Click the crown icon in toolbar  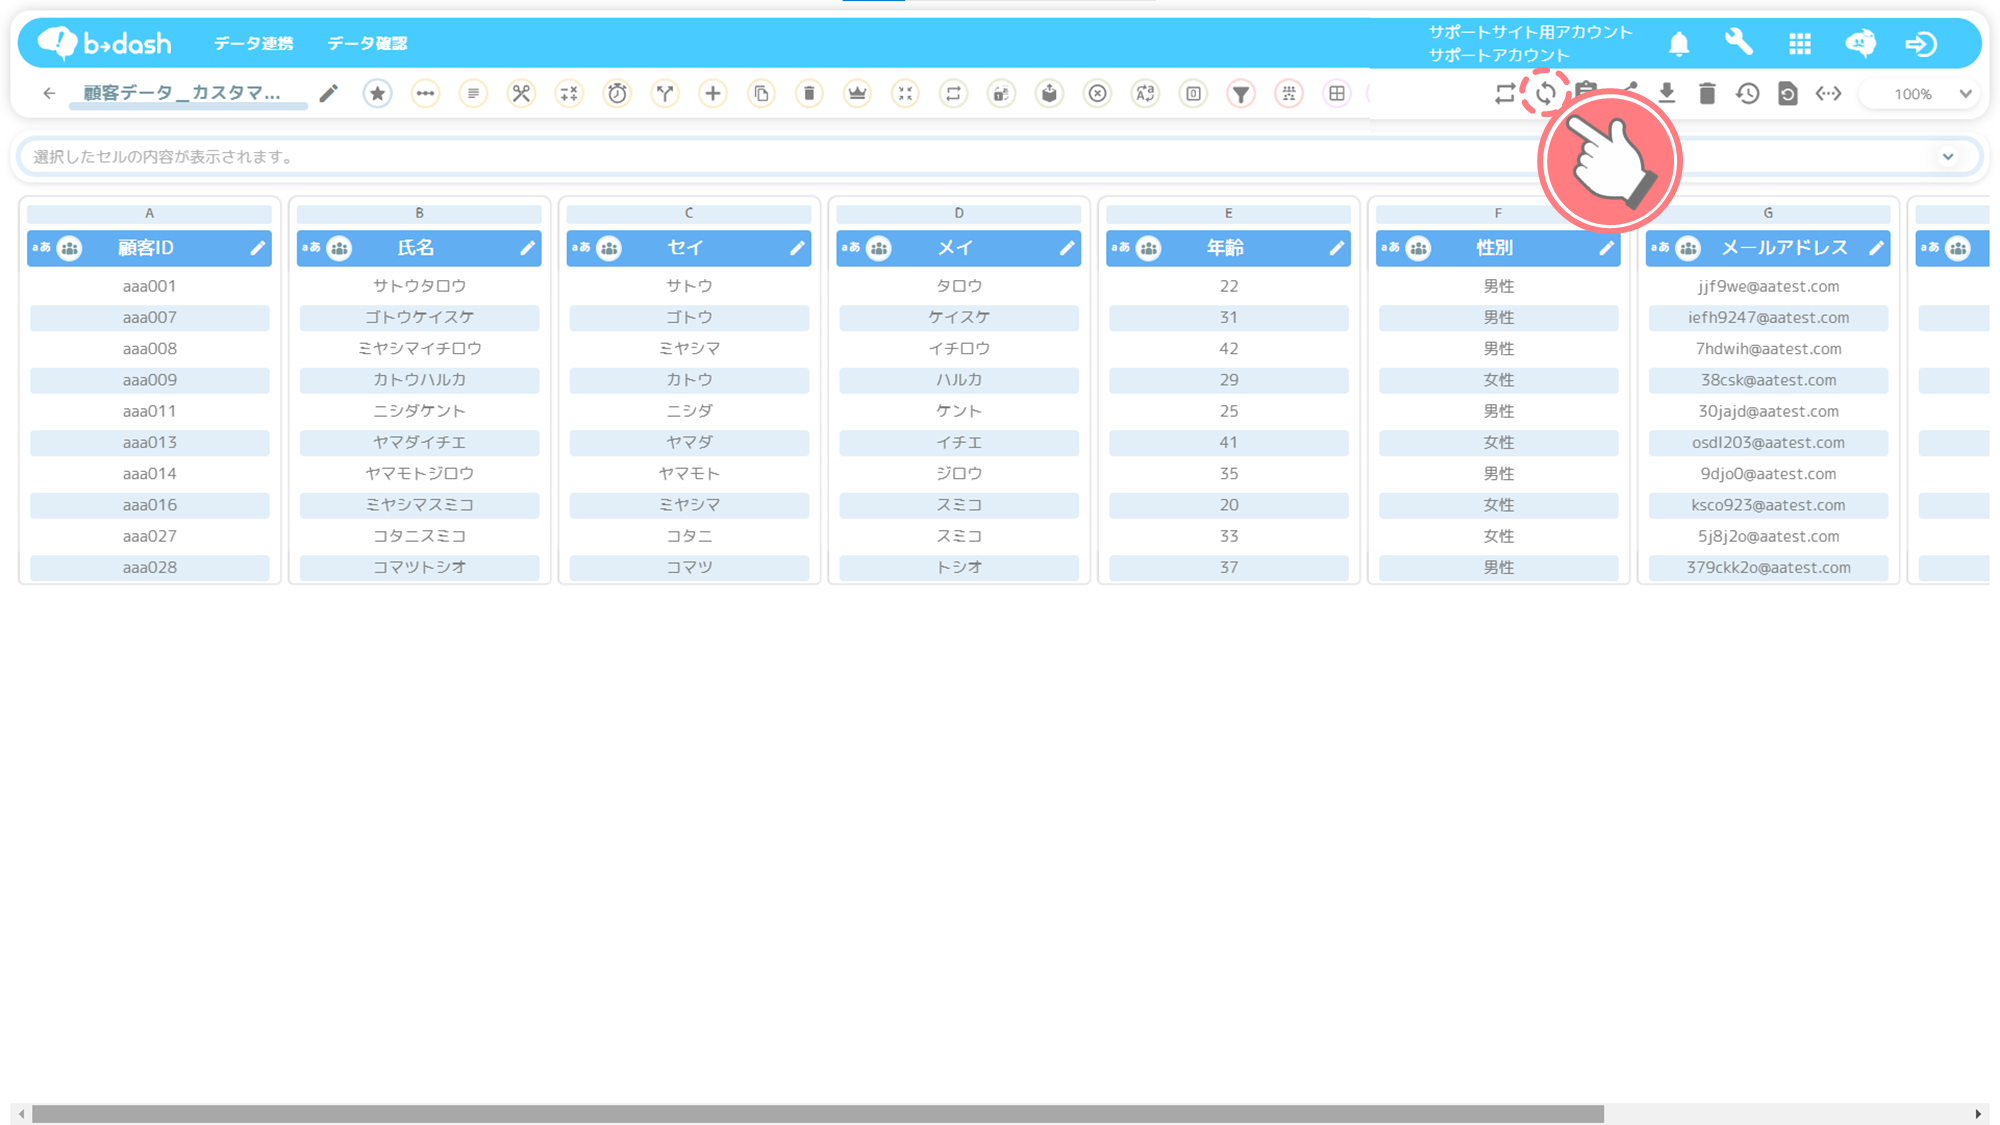pyautogui.click(x=857, y=94)
